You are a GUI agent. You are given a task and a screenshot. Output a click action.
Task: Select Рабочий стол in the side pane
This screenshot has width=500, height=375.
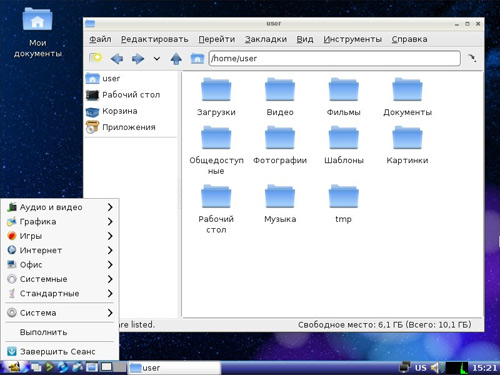[x=131, y=95]
